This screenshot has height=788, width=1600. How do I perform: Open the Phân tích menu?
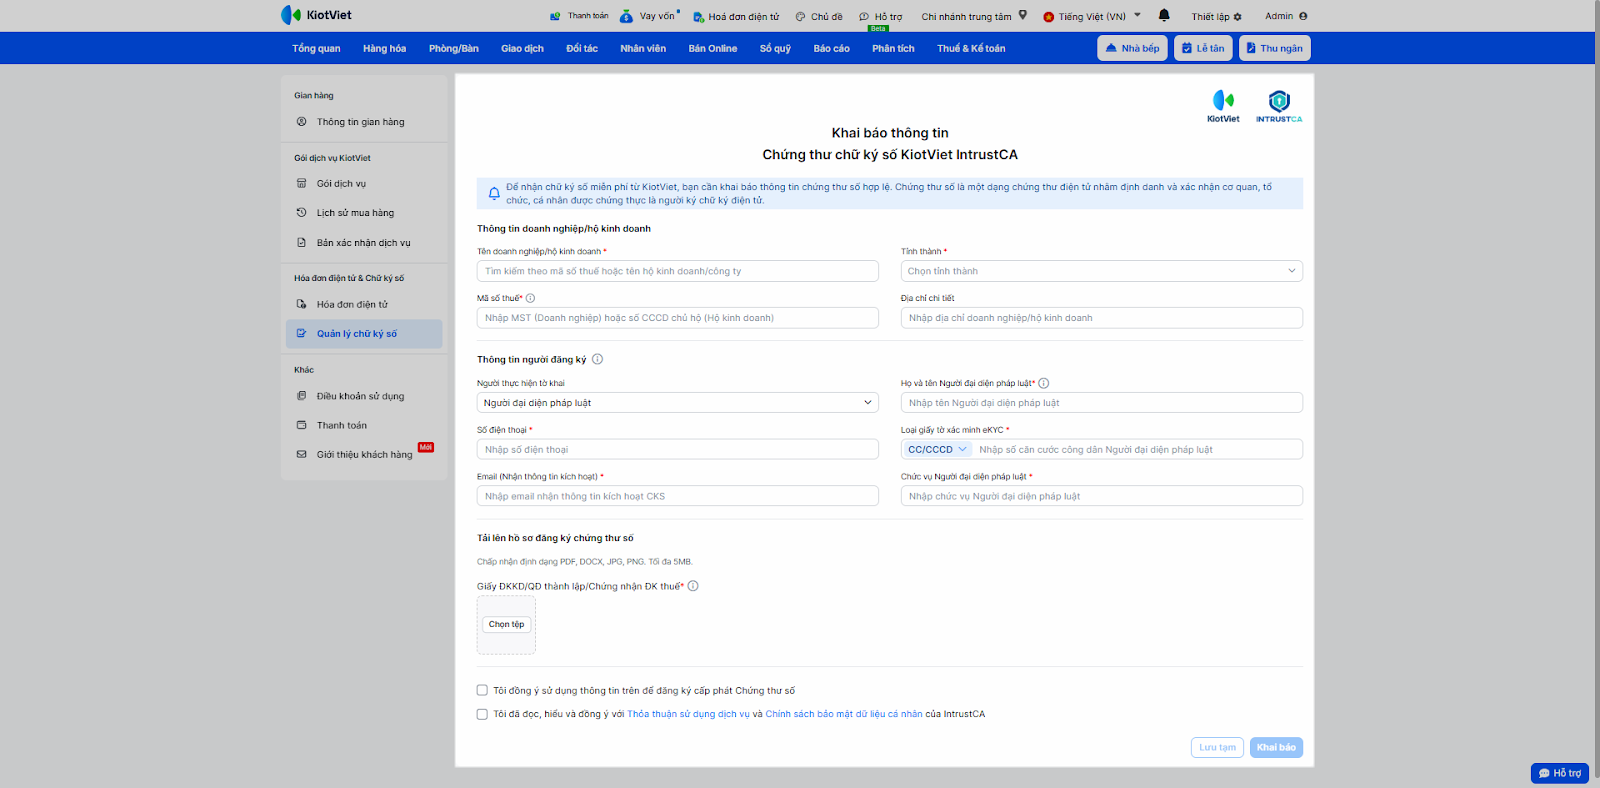[893, 48]
